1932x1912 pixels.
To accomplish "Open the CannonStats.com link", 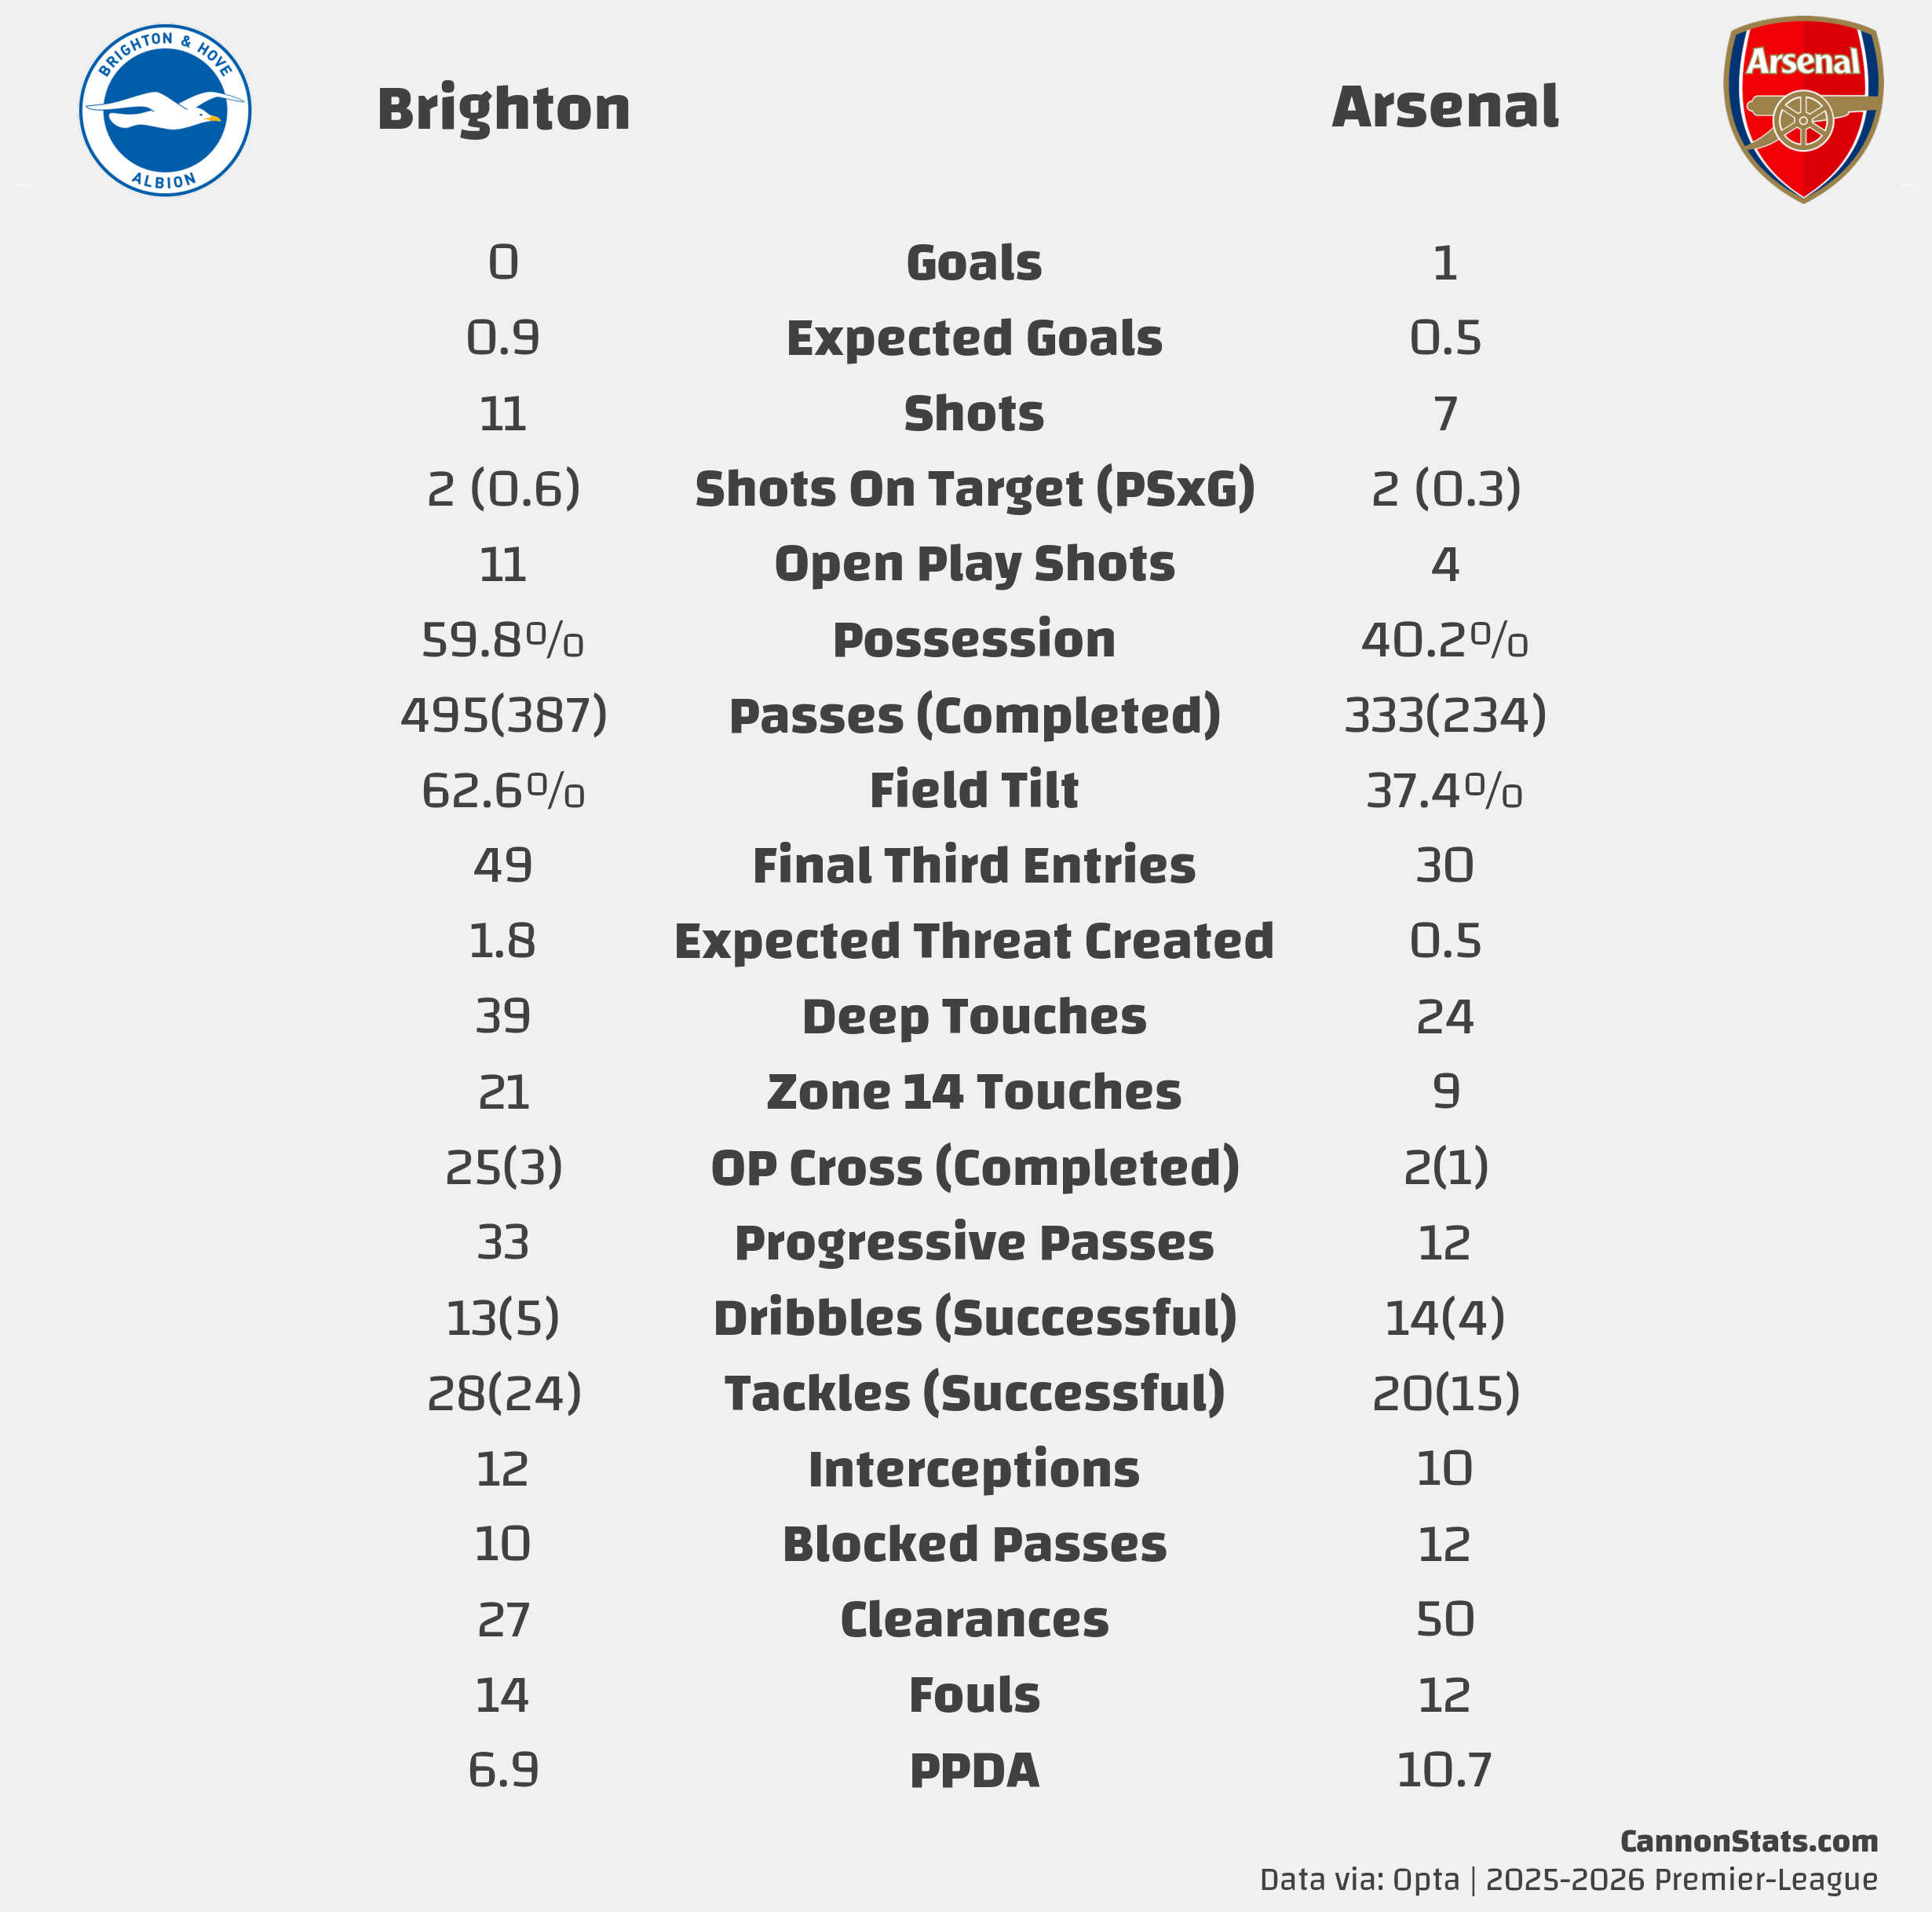I will [1748, 1841].
